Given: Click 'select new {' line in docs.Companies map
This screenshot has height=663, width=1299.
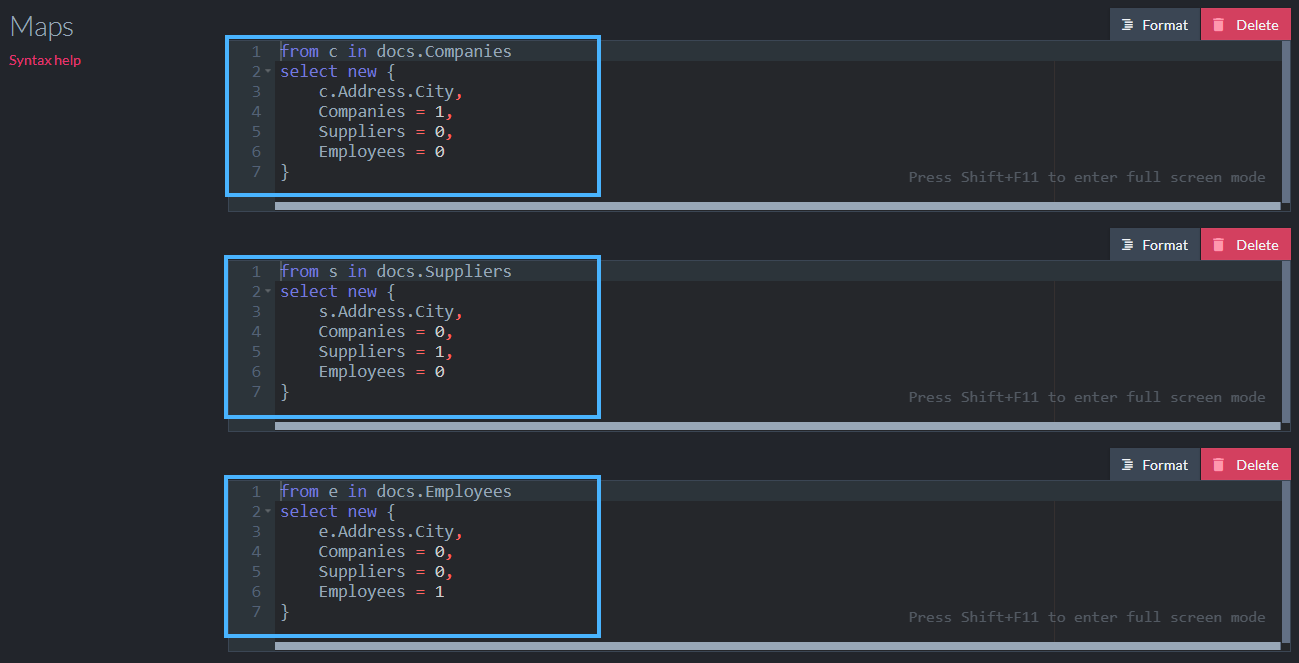Looking at the screenshot, I should click(338, 71).
